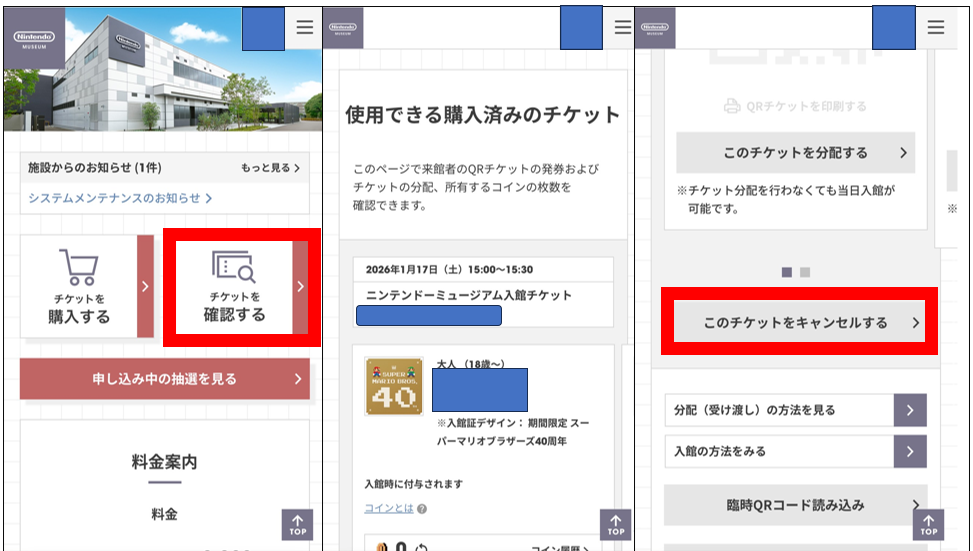The height and width of the screenshot is (551, 973).
Task: Click Nintendo Museum logo in left screen
Action: (x=34, y=39)
